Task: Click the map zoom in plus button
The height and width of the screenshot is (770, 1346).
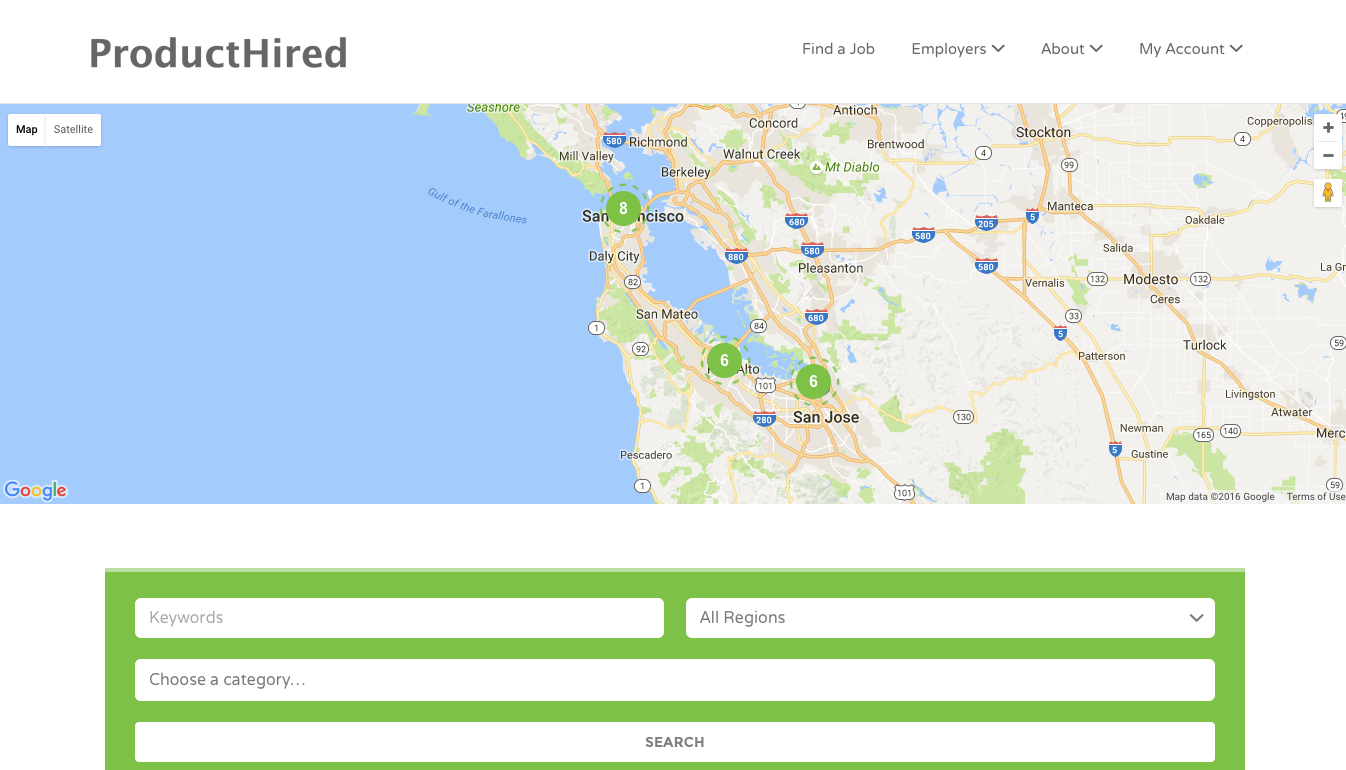Action: pos(1328,128)
